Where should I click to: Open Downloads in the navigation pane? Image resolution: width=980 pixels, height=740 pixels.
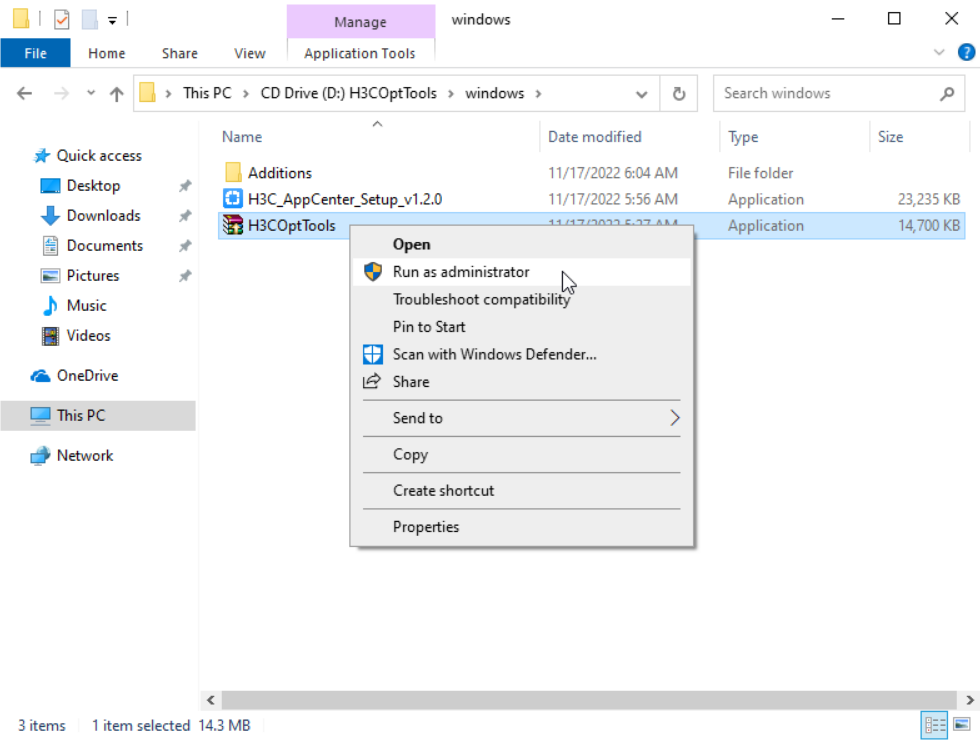pyautogui.click(x=104, y=216)
